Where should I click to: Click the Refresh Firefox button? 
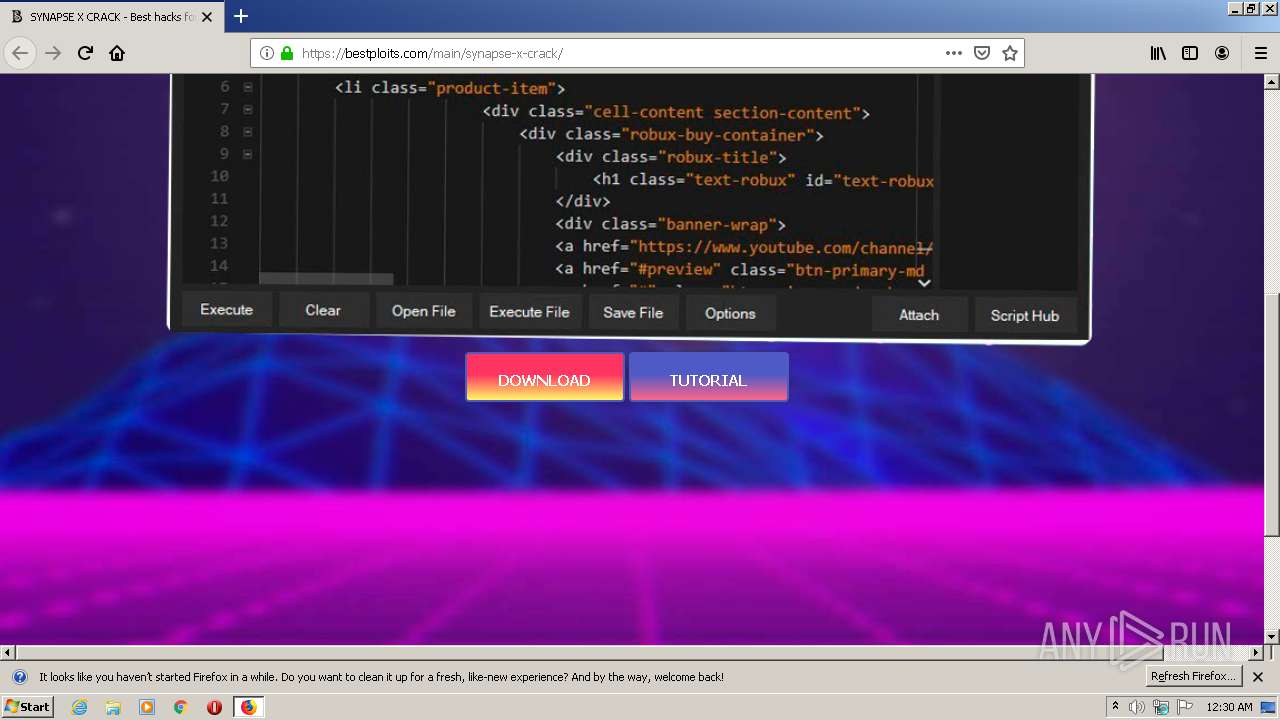click(x=1193, y=677)
